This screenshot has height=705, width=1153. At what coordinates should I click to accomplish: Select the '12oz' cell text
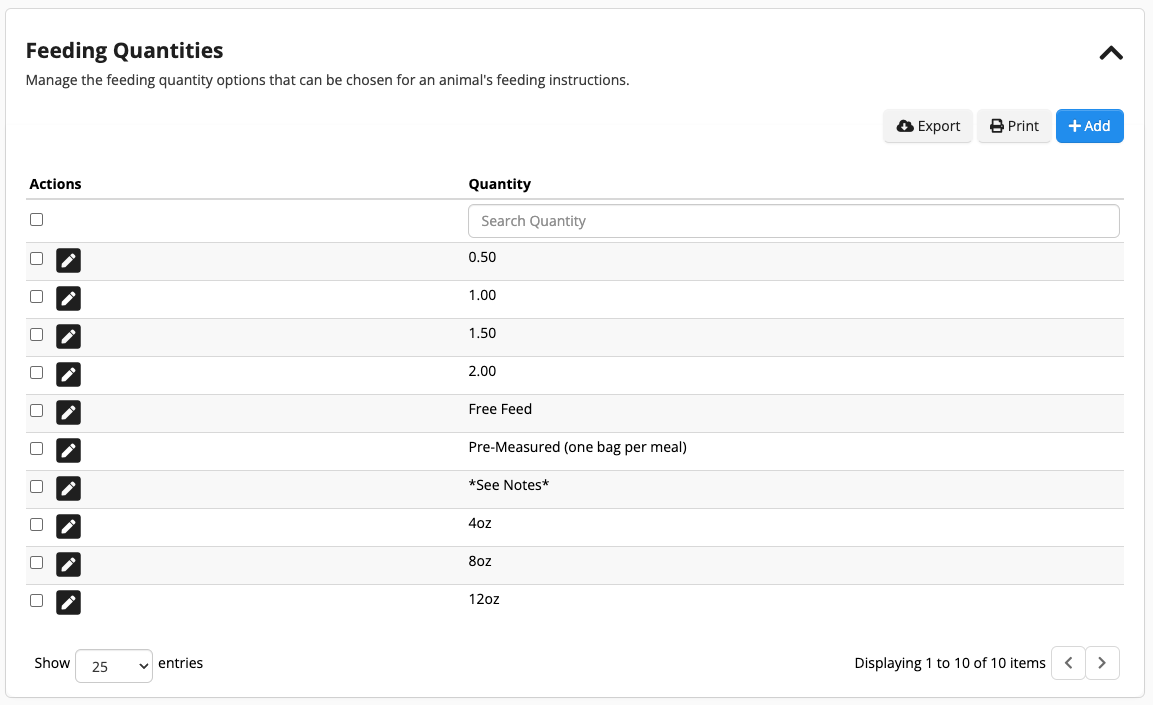[484, 599]
